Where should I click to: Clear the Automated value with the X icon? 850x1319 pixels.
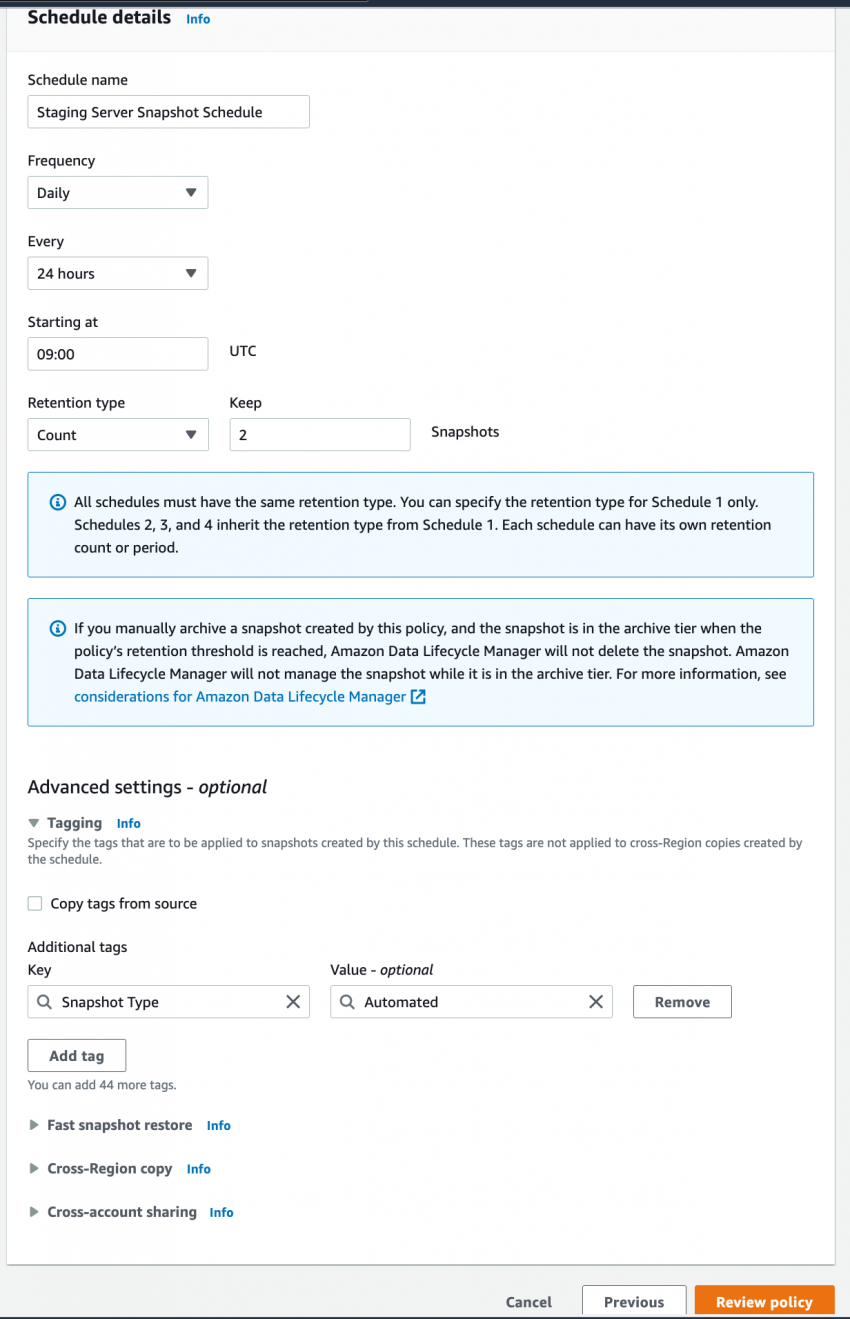(596, 1001)
